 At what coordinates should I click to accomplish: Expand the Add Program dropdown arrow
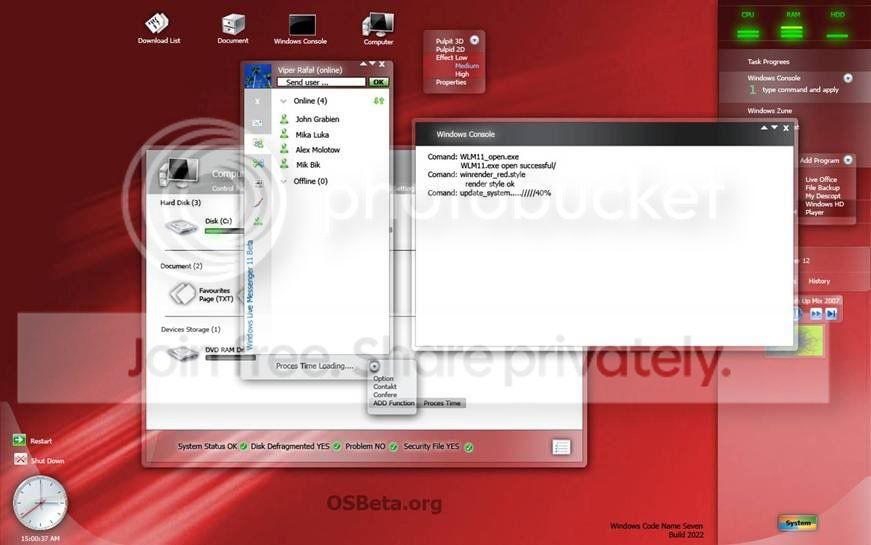pyautogui.click(x=848, y=160)
